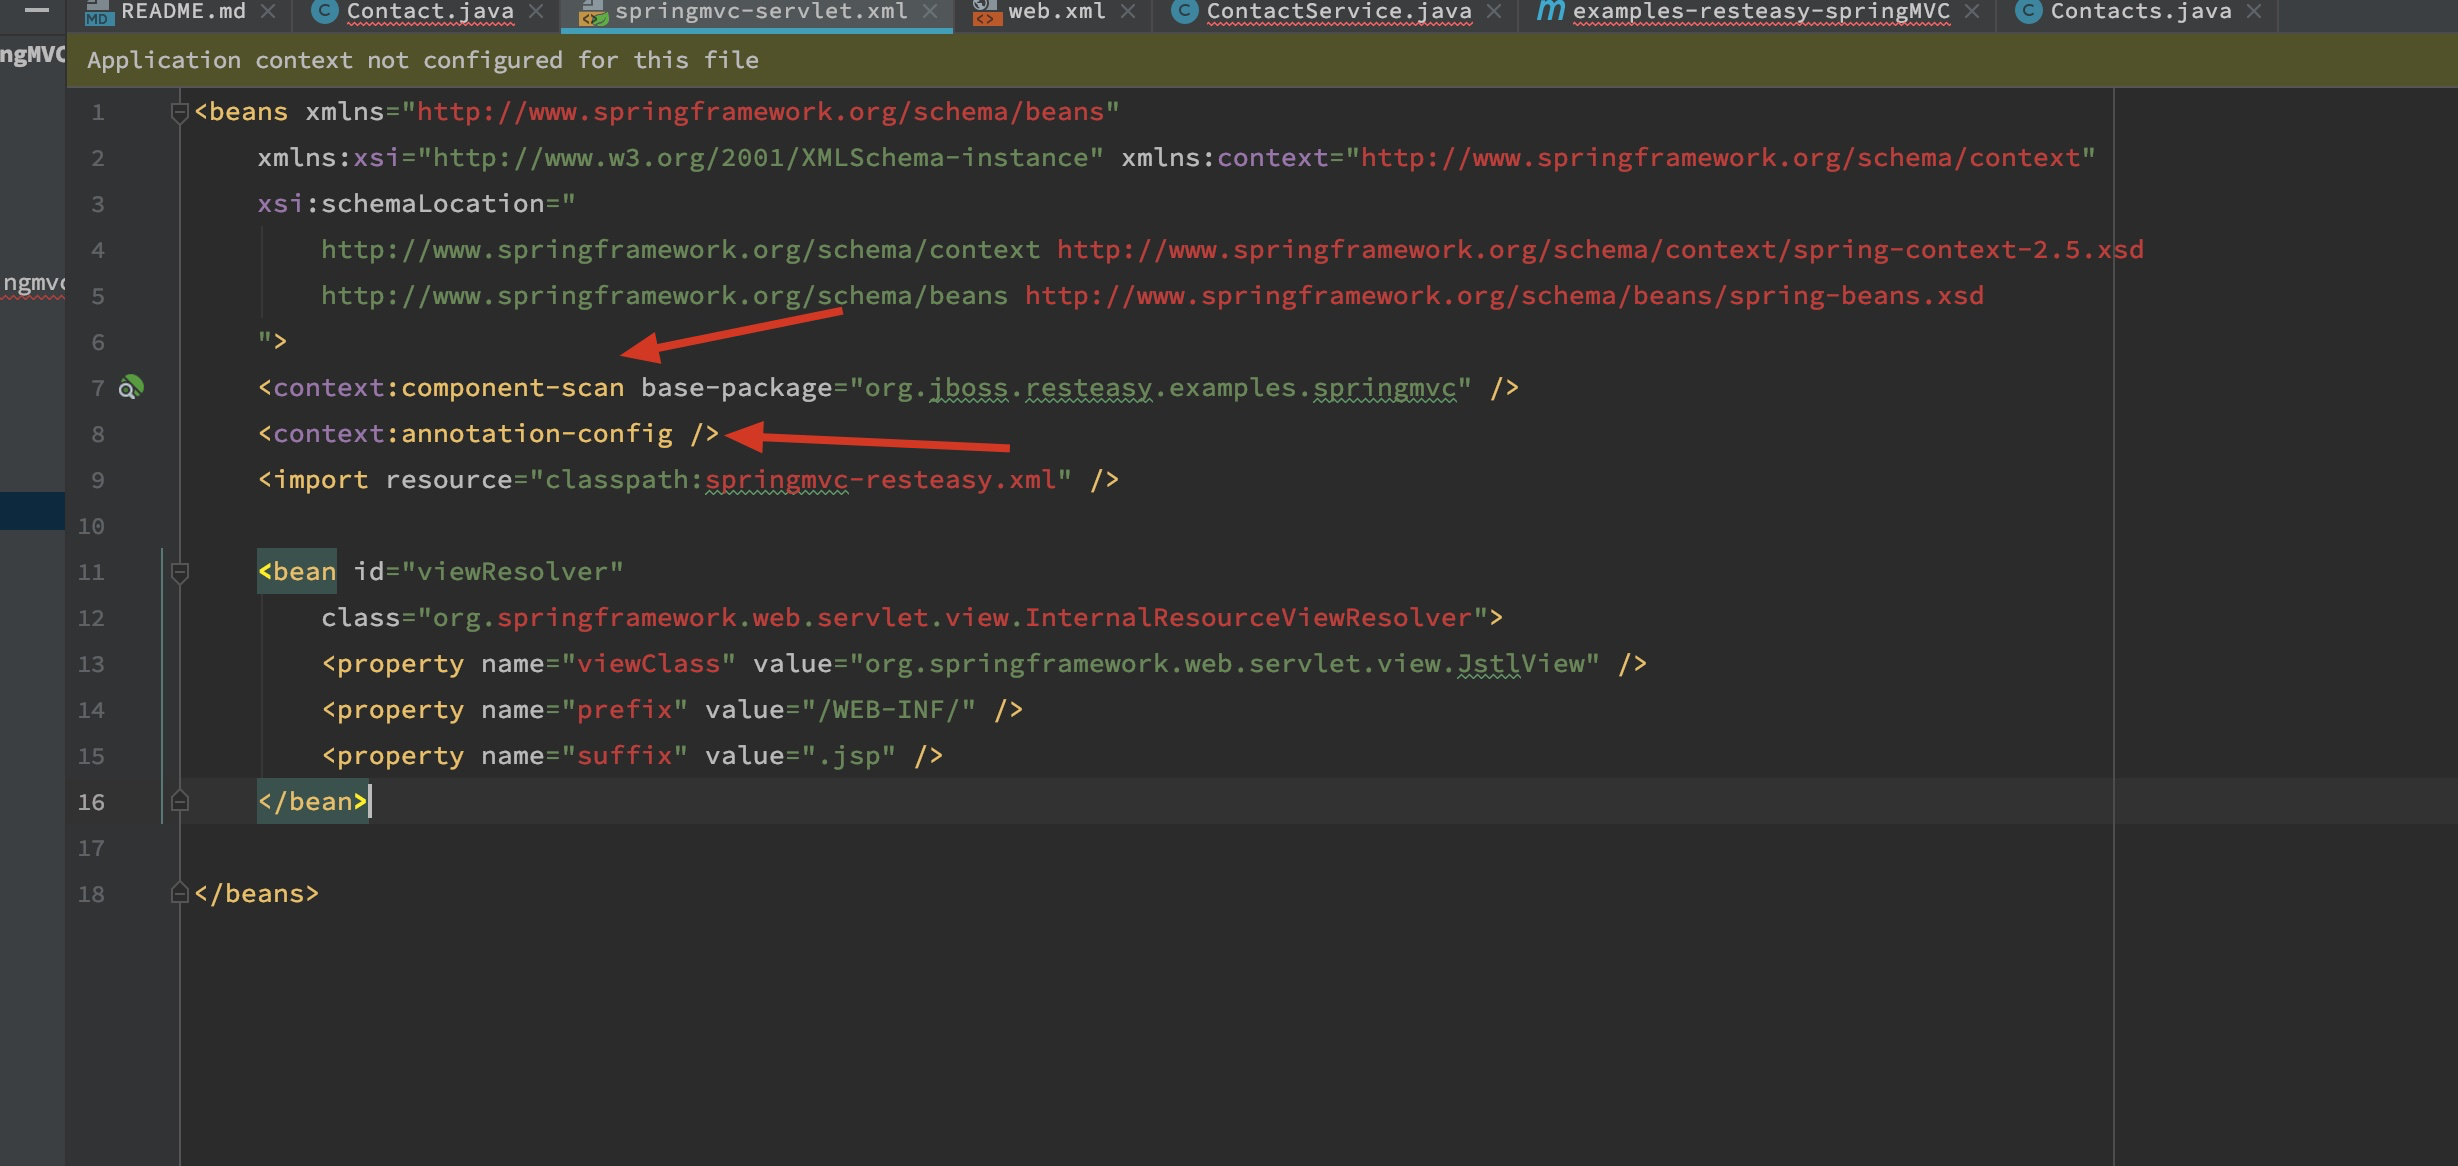Collapse the viewResolver bean fold marker on line 11
Screen dimensions: 2458x1166
click(180, 572)
